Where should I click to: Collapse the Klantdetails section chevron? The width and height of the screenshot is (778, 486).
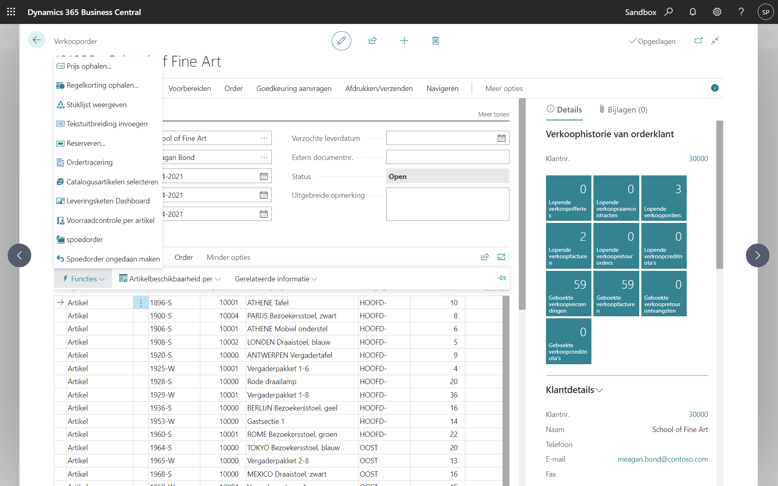[599, 390]
